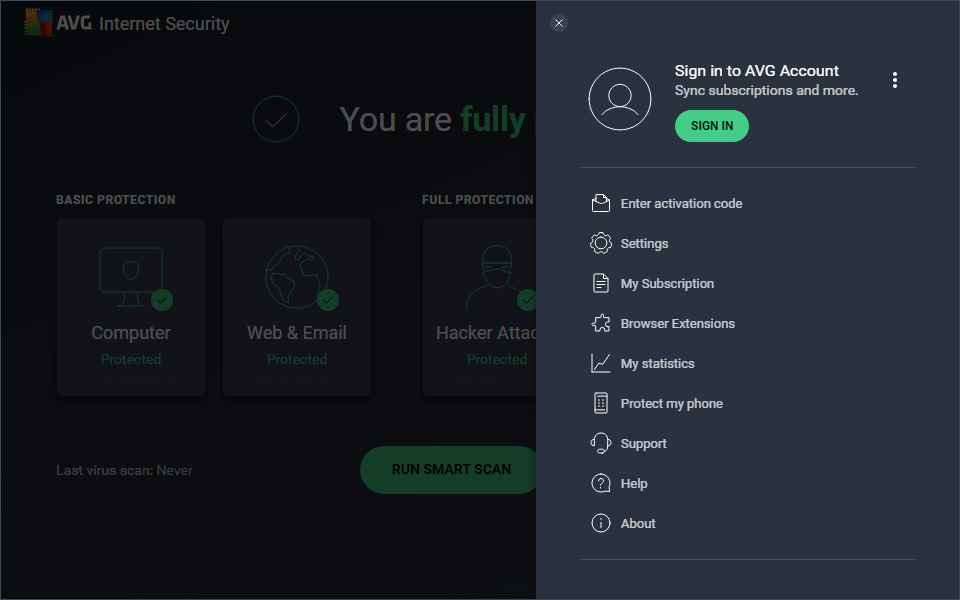Click the My statistics chart icon
Screen dimensions: 960x600
(x=601, y=363)
